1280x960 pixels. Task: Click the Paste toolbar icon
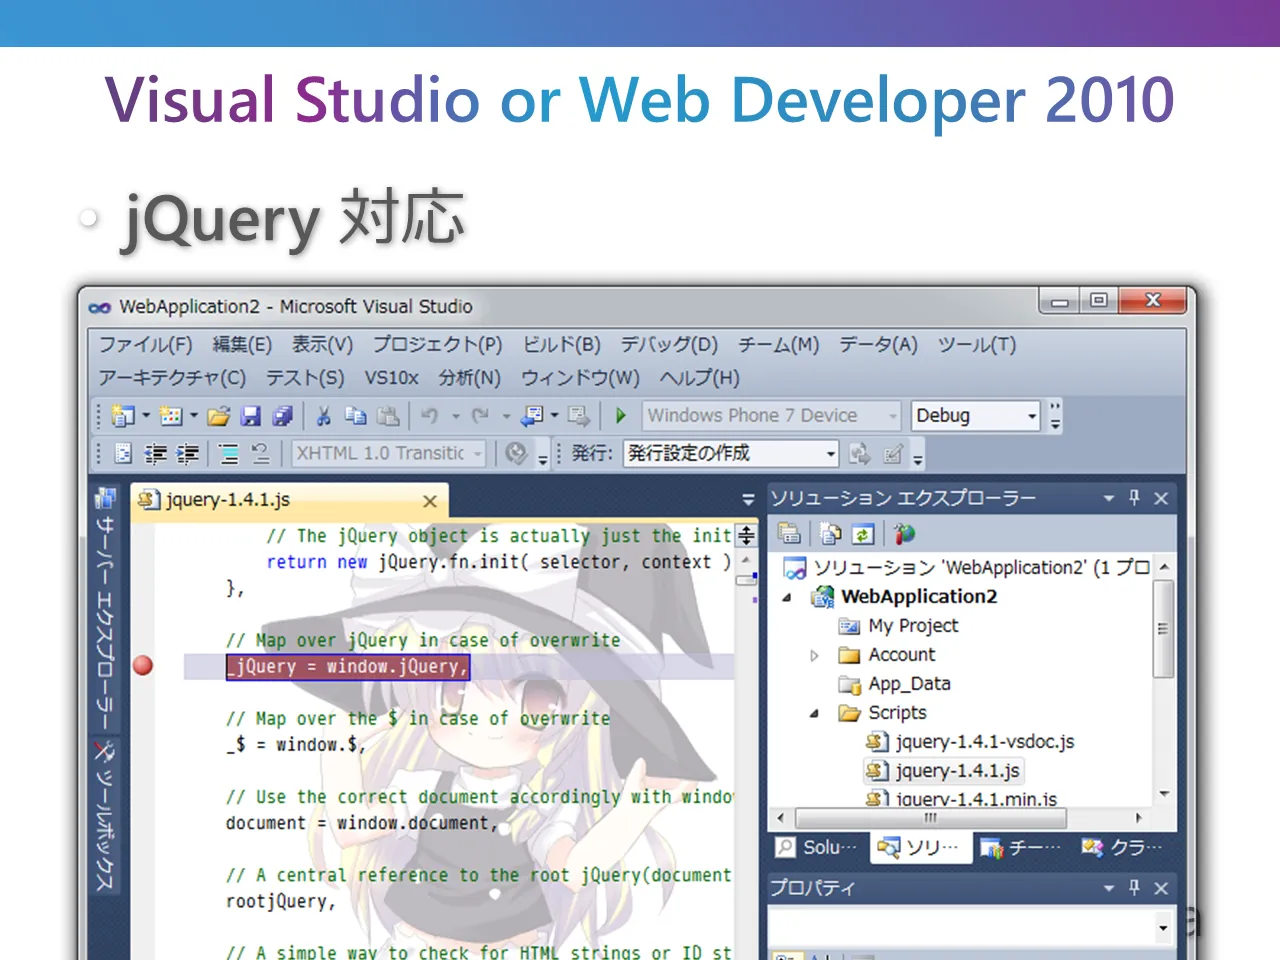(x=389, y=415)
